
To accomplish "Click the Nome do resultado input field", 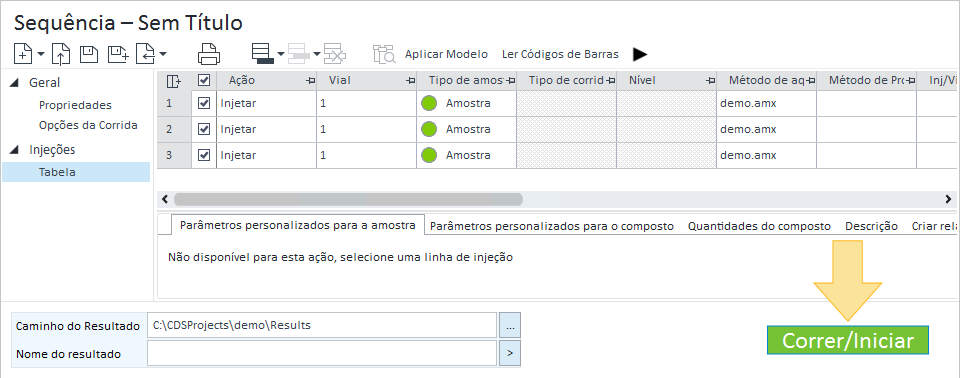I will click(x=321, y=353).
